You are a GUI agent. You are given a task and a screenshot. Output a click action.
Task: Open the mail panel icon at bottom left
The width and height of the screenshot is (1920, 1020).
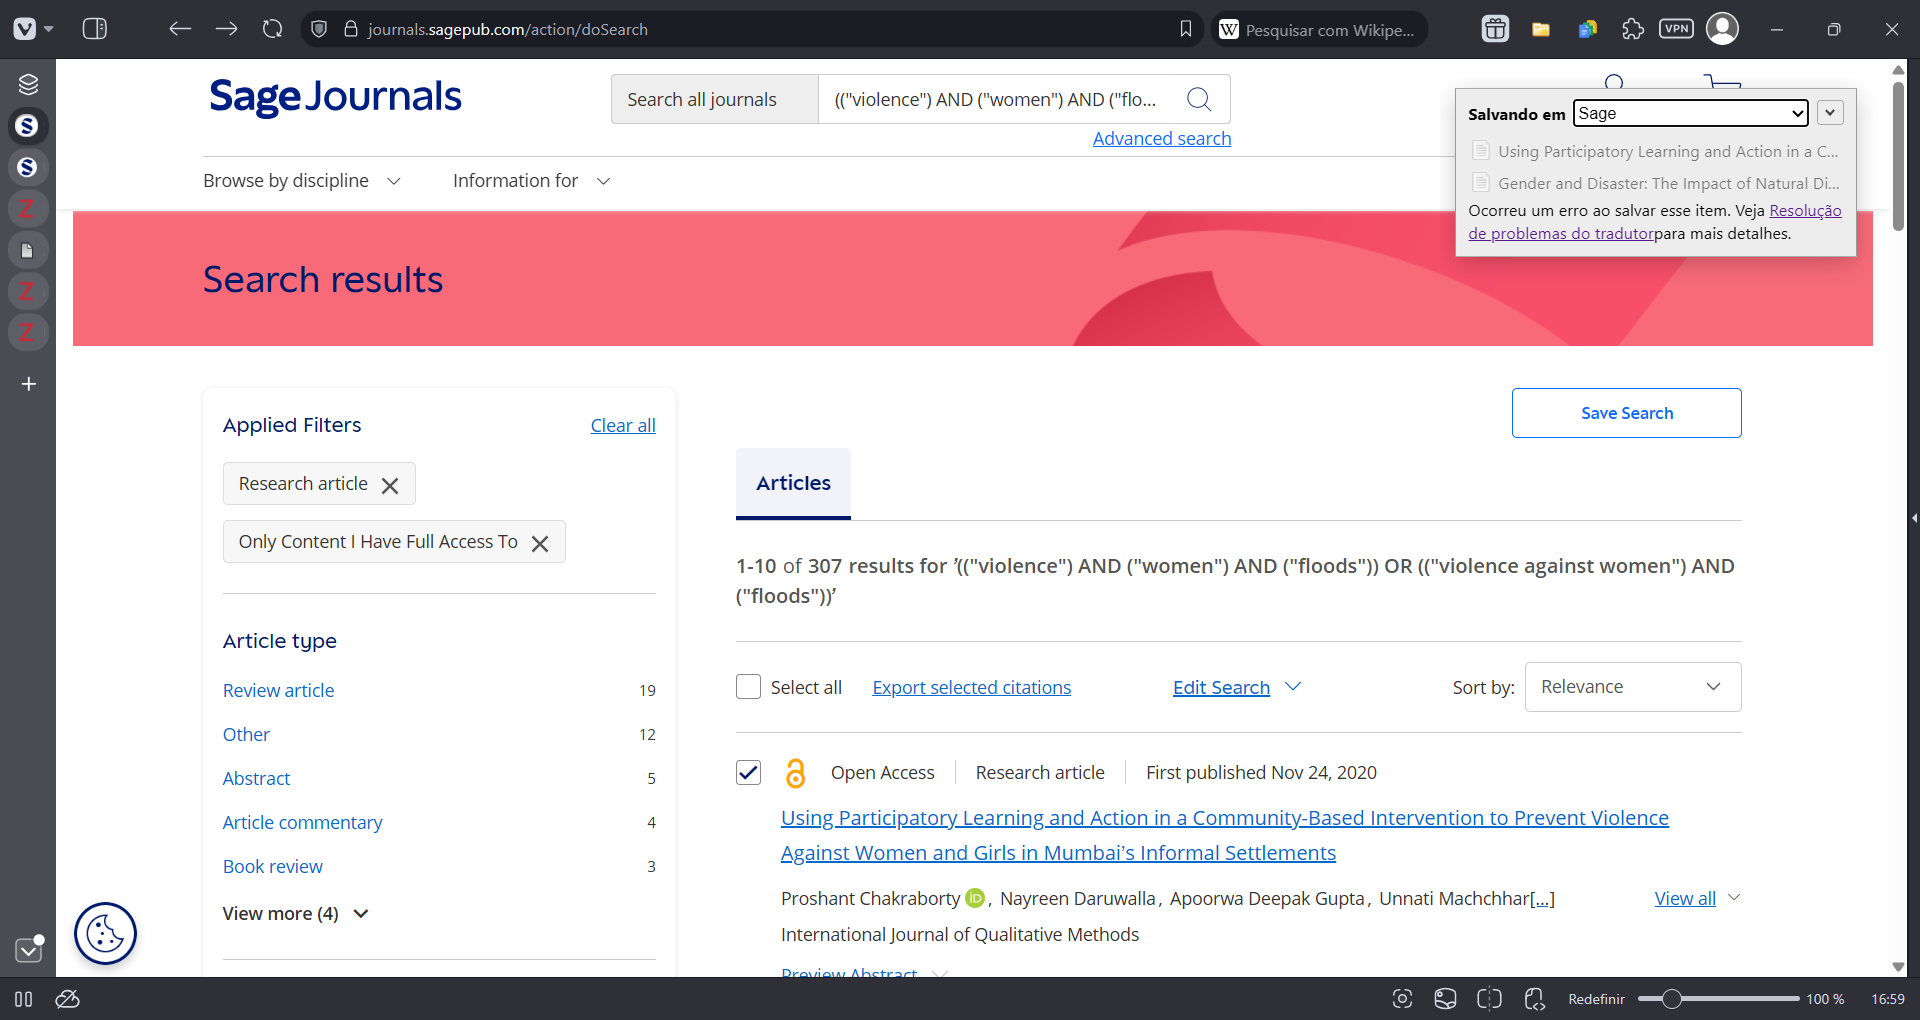[29, 950]
